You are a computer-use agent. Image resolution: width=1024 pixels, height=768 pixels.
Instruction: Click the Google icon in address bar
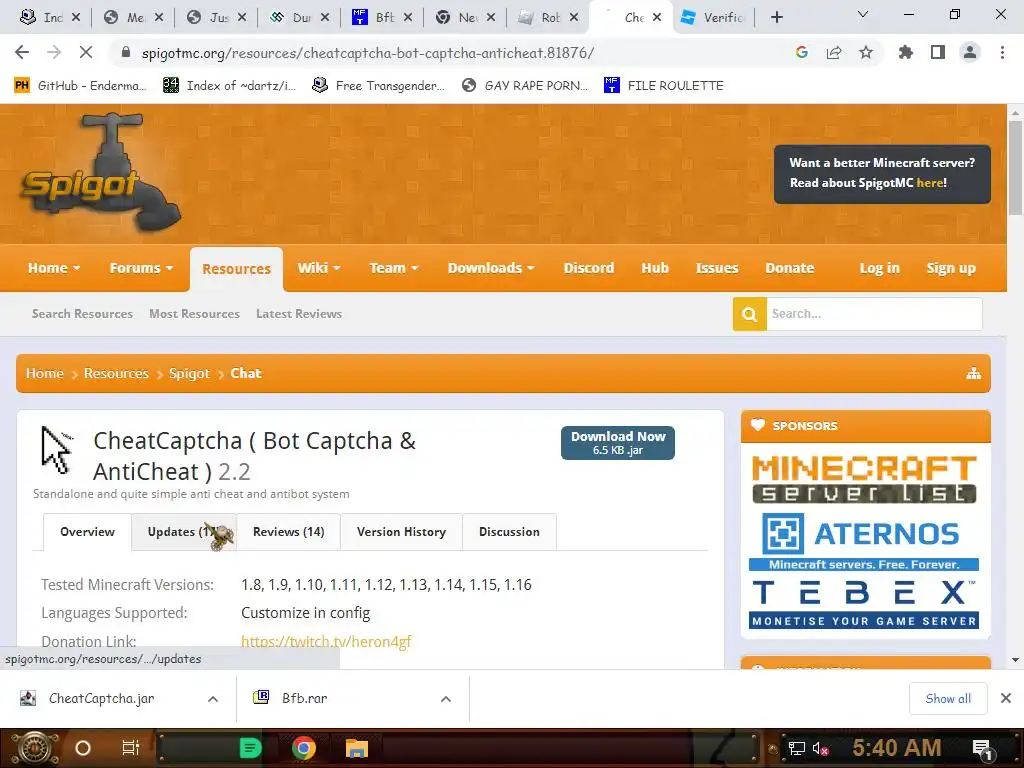[802, 52]
